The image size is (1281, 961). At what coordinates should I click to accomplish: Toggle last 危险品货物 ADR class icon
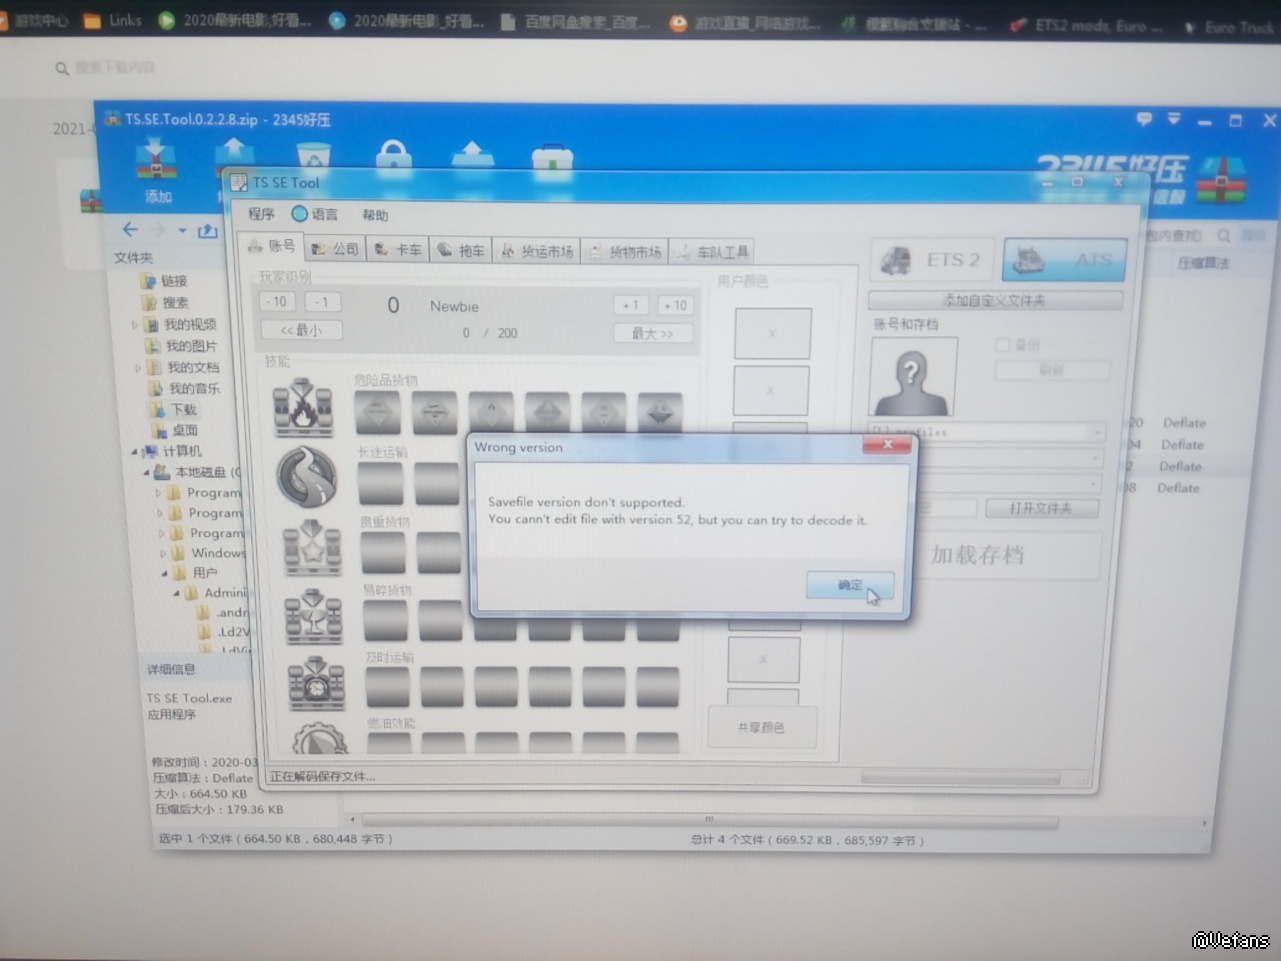click(659, 413)
